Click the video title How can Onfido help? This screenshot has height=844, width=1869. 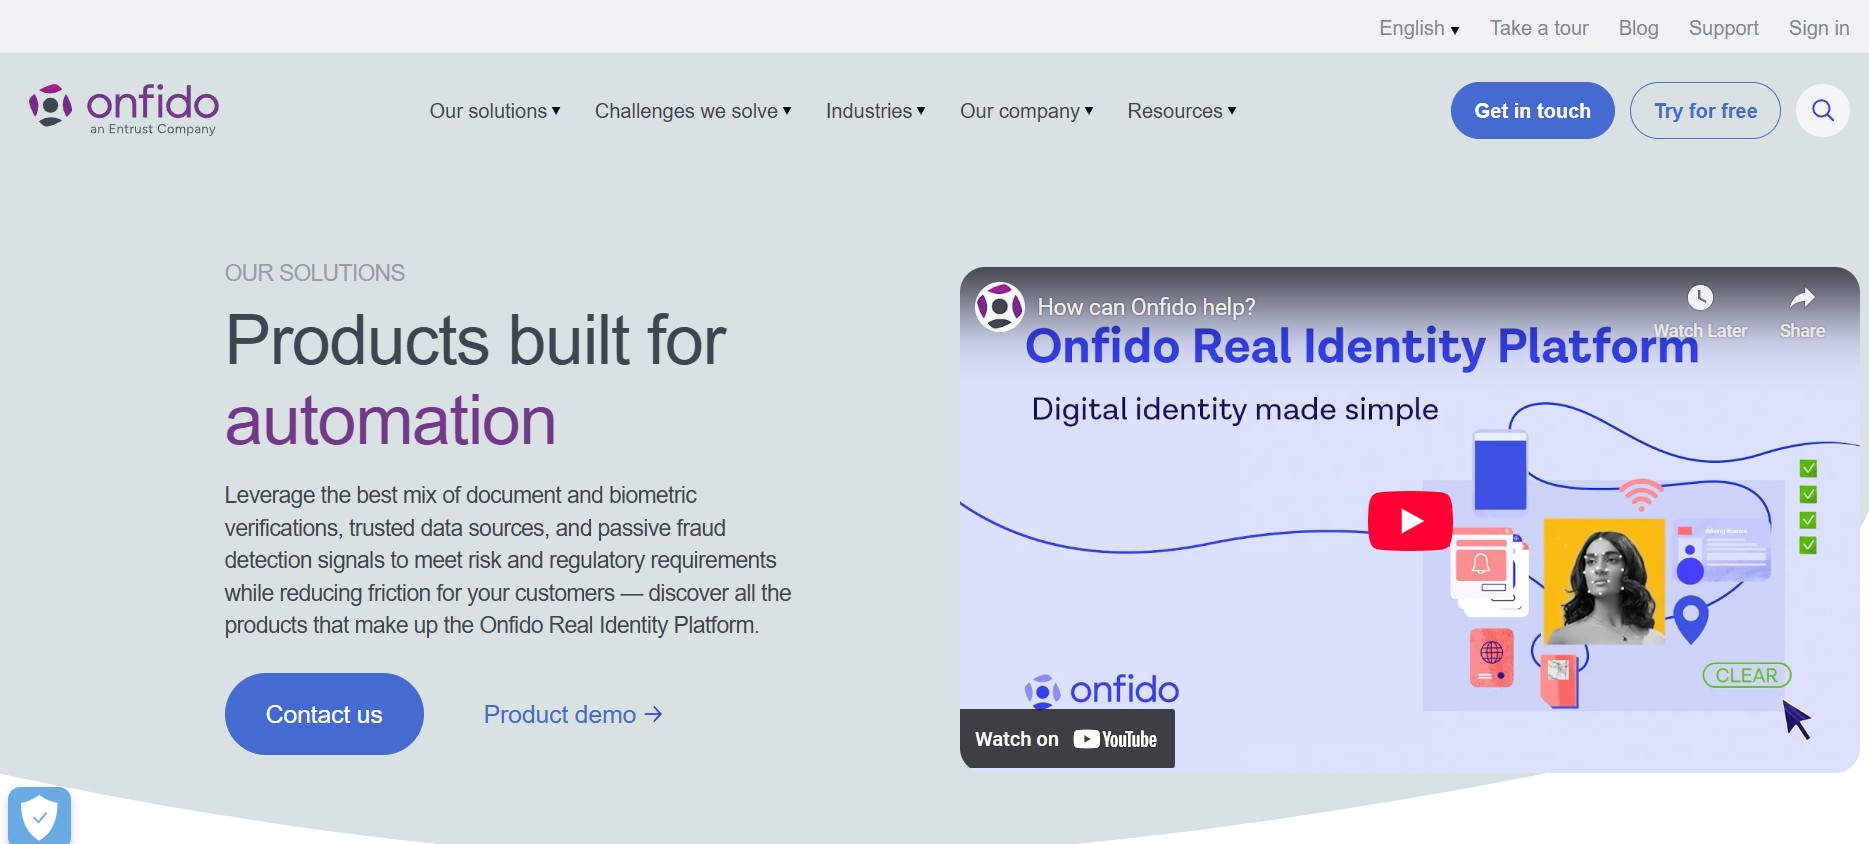click(x=1146, y=307)
